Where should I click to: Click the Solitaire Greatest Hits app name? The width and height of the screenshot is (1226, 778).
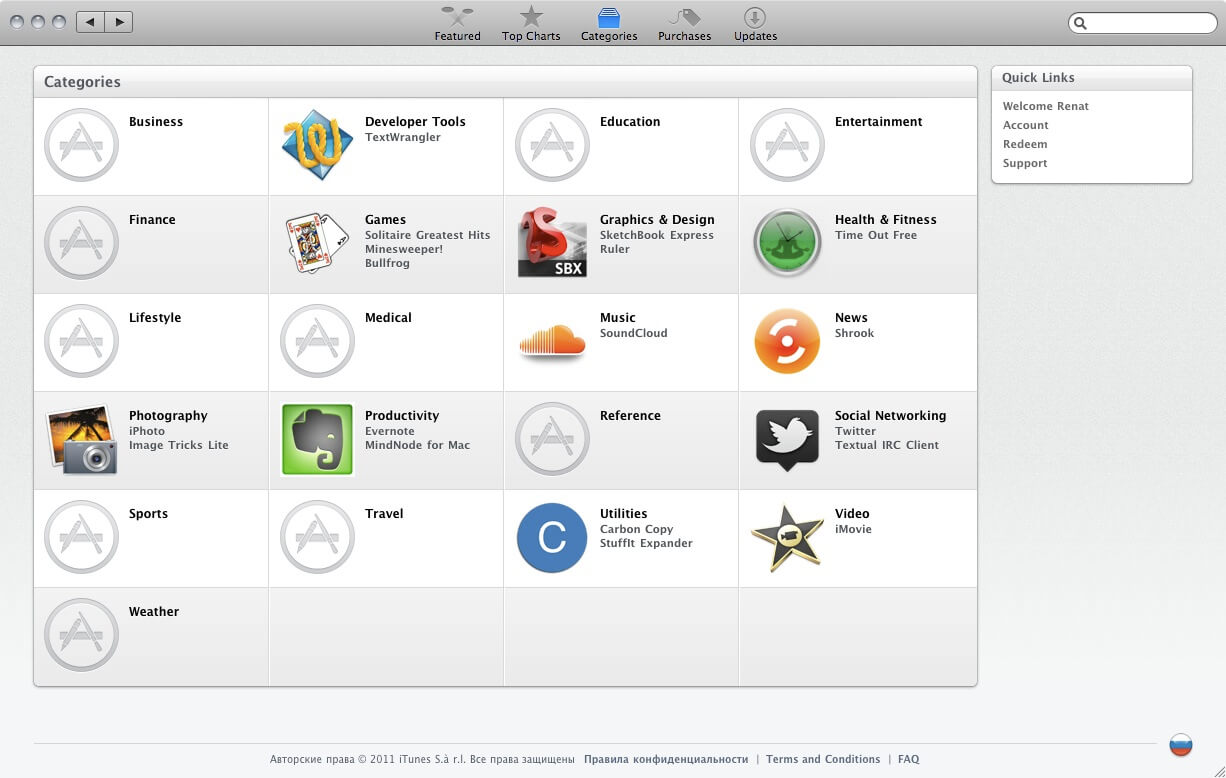pos(427,235)
